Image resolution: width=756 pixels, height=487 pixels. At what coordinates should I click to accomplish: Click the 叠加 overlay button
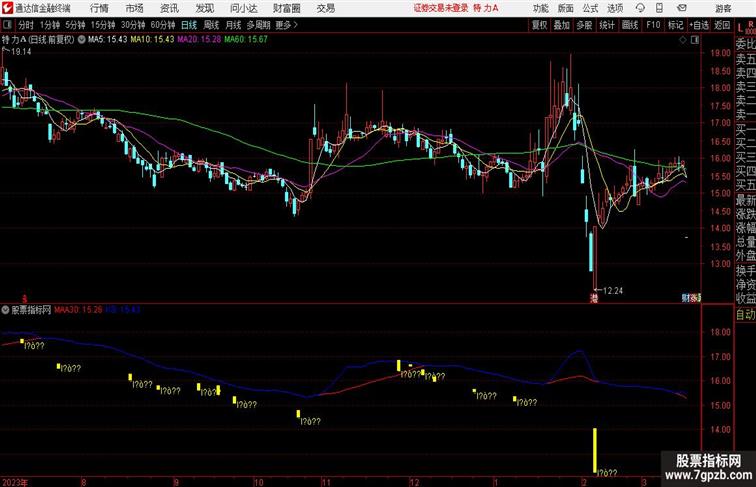tap(562, 25)
